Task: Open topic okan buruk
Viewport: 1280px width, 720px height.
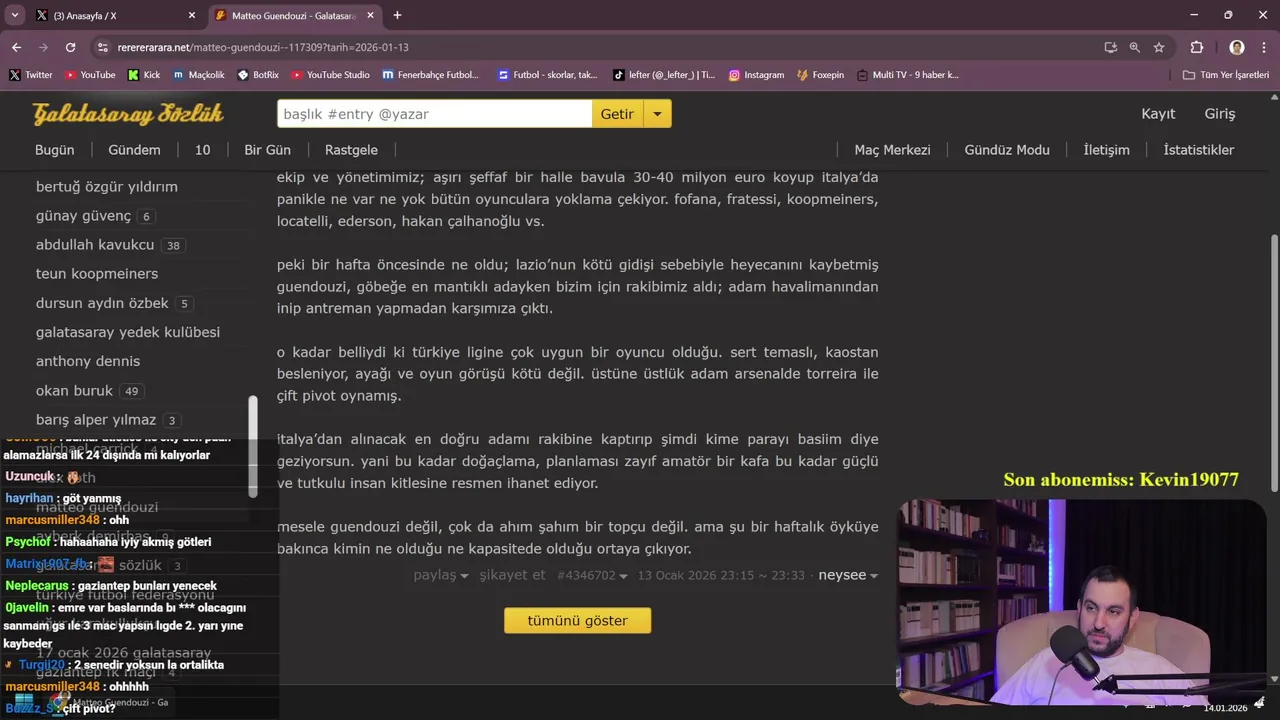Action: pyautogui.click(x=74, y=390)
